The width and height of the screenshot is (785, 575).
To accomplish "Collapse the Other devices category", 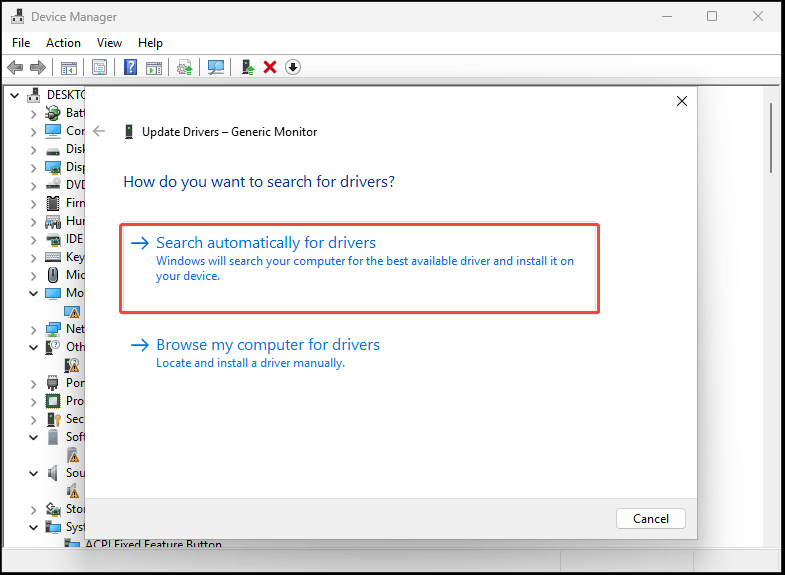I will pos(33,347).
